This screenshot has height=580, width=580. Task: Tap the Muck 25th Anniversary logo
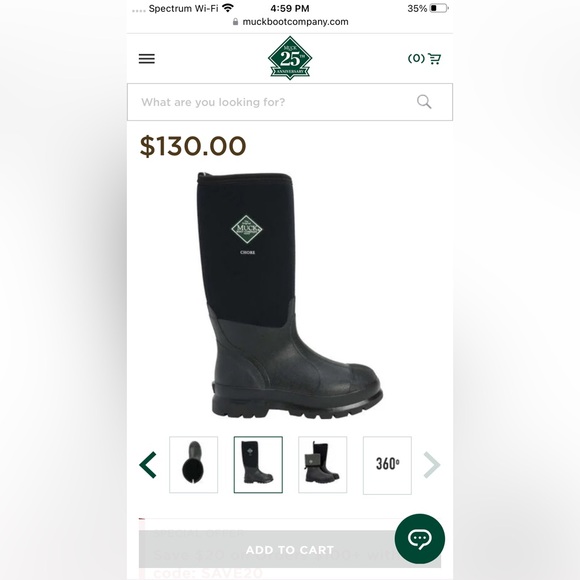(x=290, y=58)
